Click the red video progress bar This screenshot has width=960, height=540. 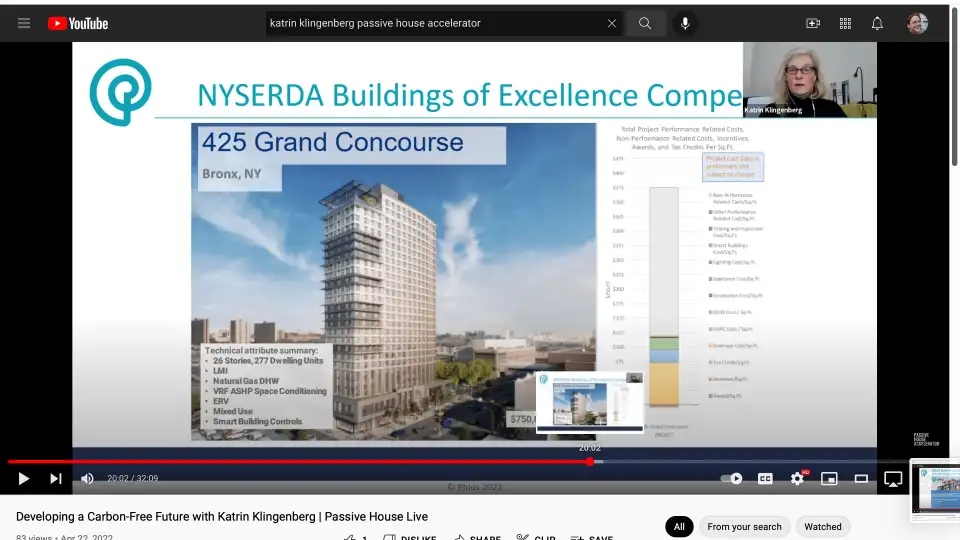pos(300,462)
